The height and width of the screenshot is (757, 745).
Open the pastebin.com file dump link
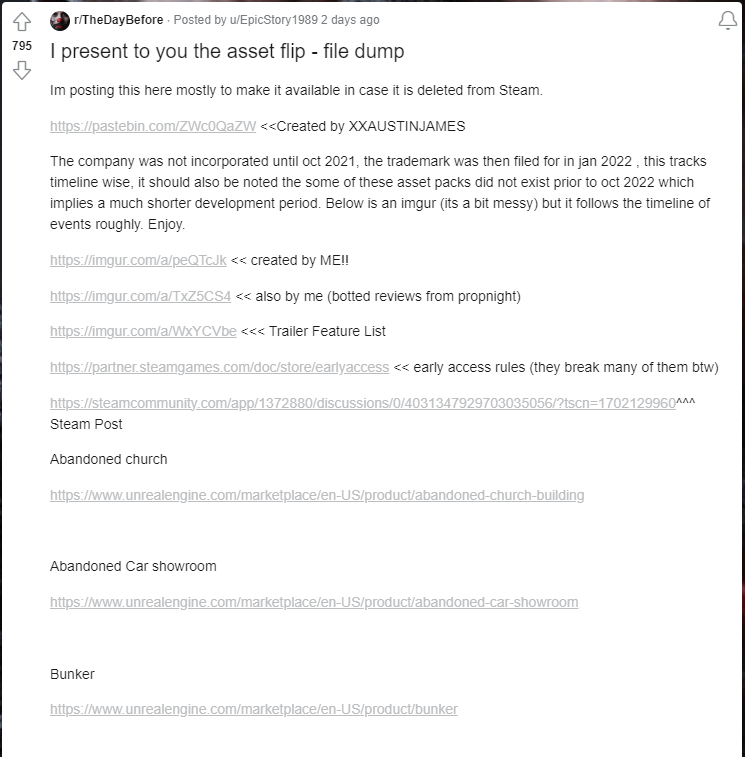(153, 126)
